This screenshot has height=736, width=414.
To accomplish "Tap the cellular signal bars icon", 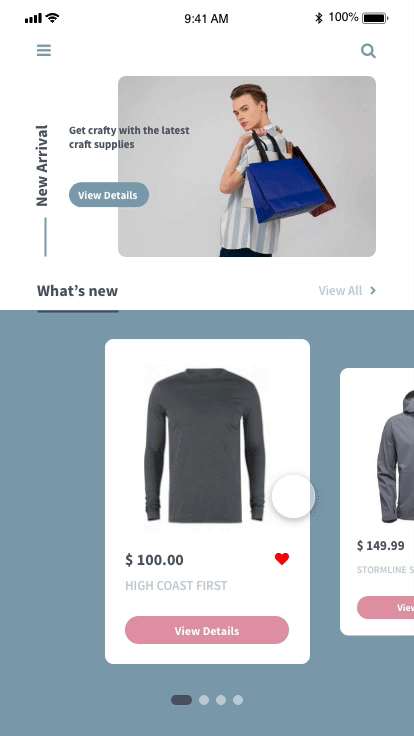I will 33,19.
